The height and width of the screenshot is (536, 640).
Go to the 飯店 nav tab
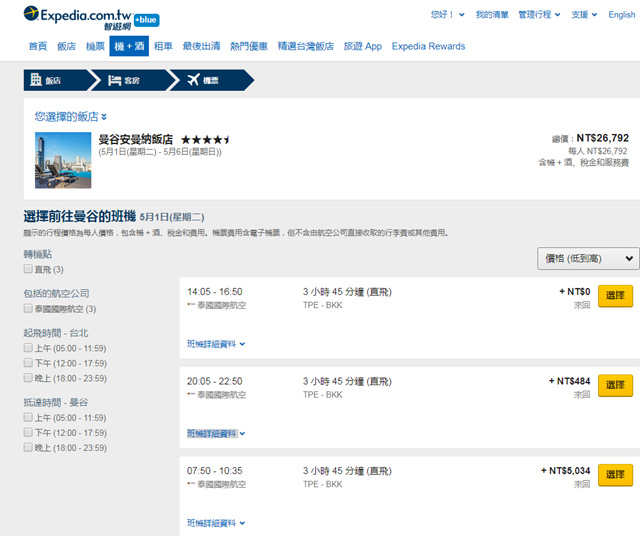[67, 46]
